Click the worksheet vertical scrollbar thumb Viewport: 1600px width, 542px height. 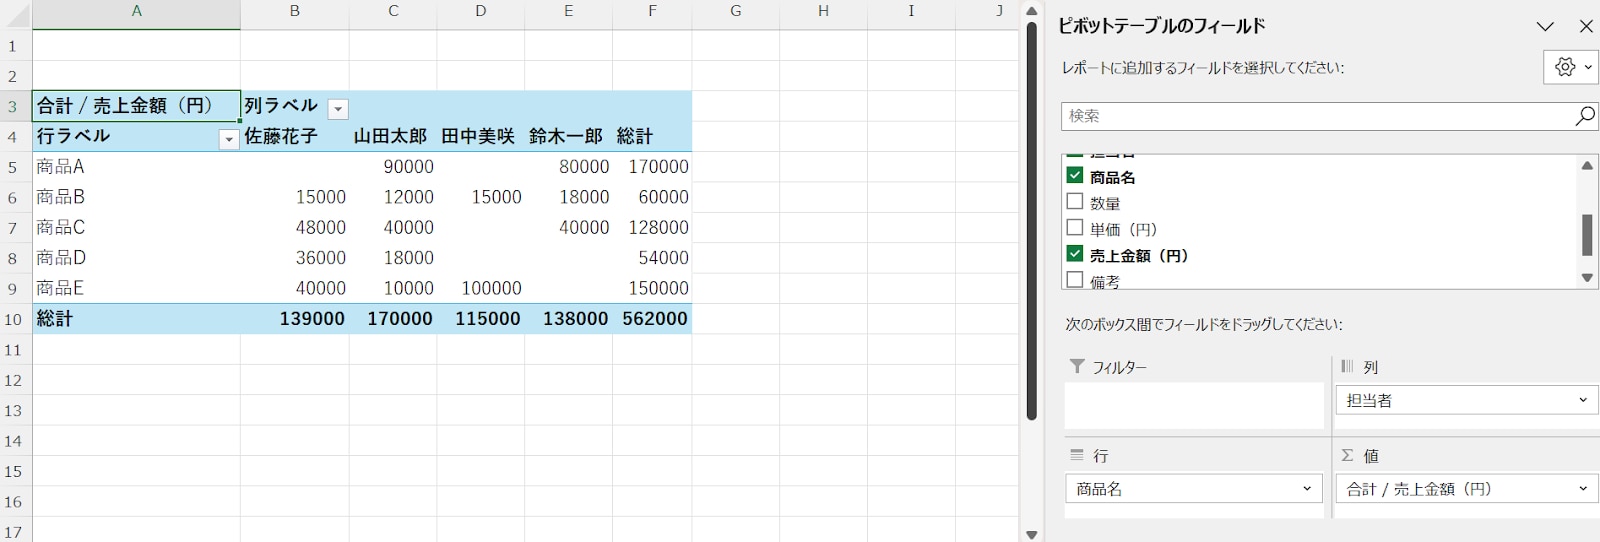tap(1032, 221)
